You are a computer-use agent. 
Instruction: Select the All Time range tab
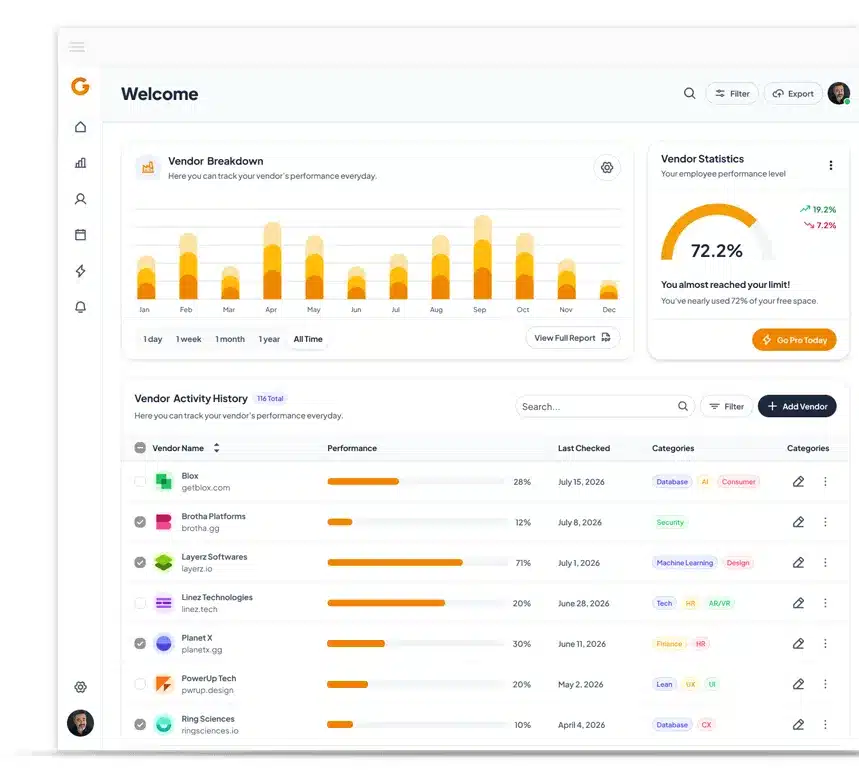[308, 339]
